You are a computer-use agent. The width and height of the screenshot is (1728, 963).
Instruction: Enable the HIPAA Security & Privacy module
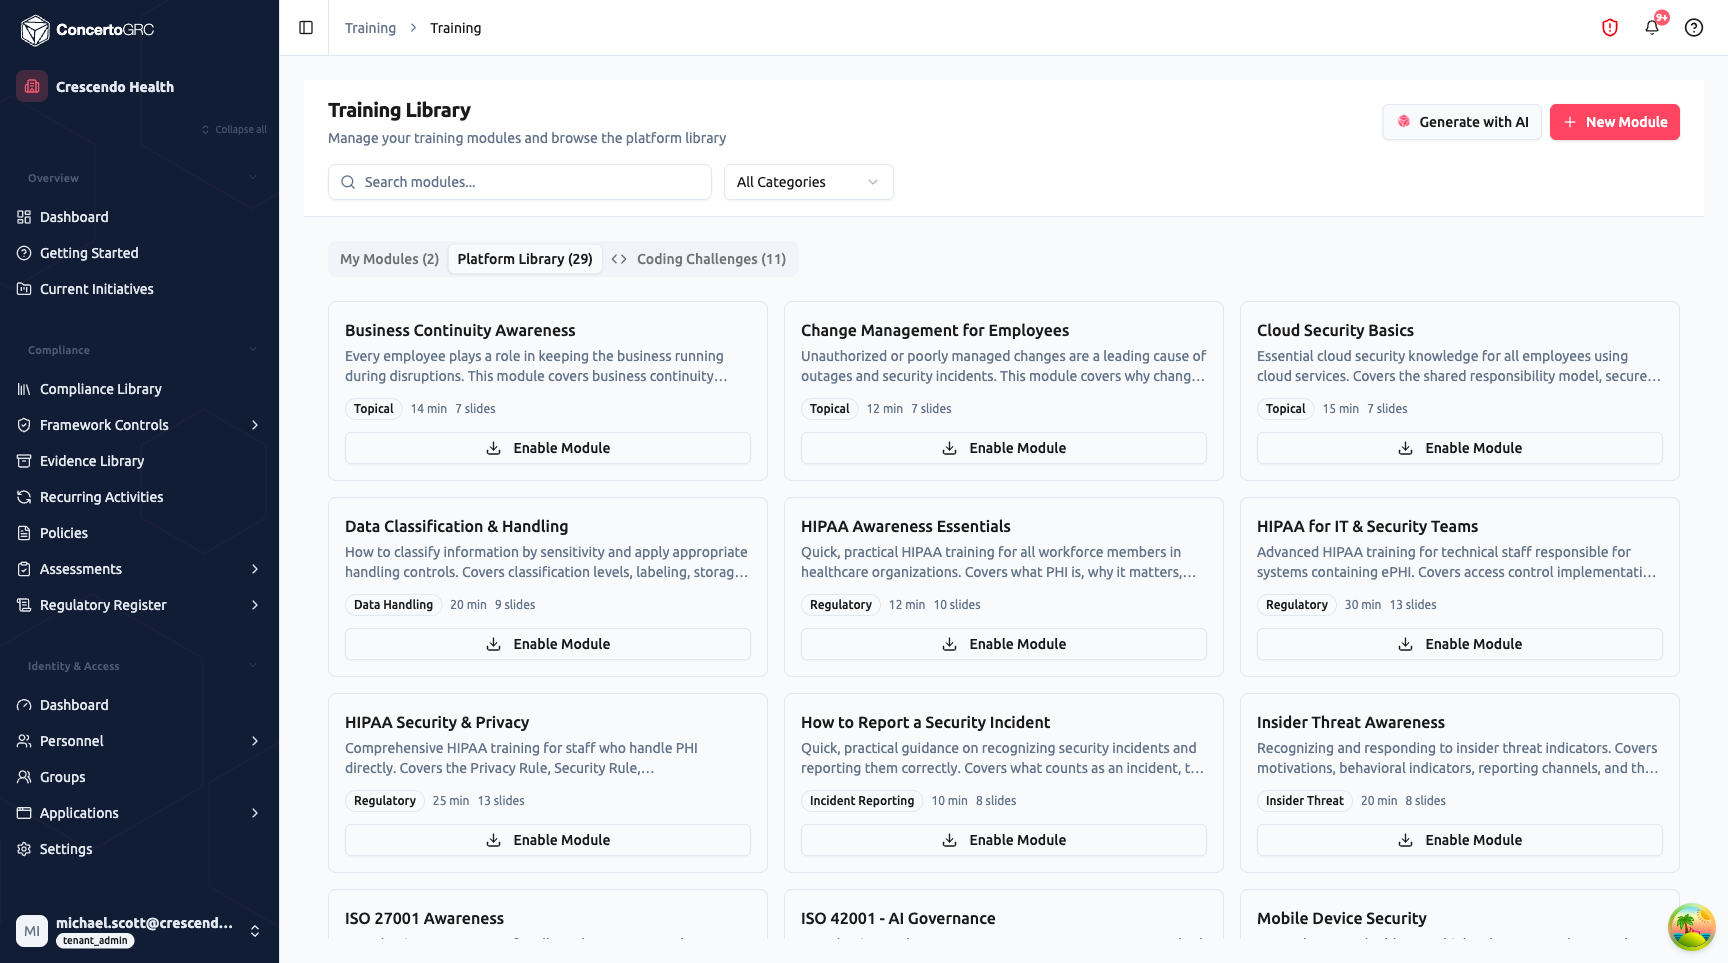coord(548,840)
